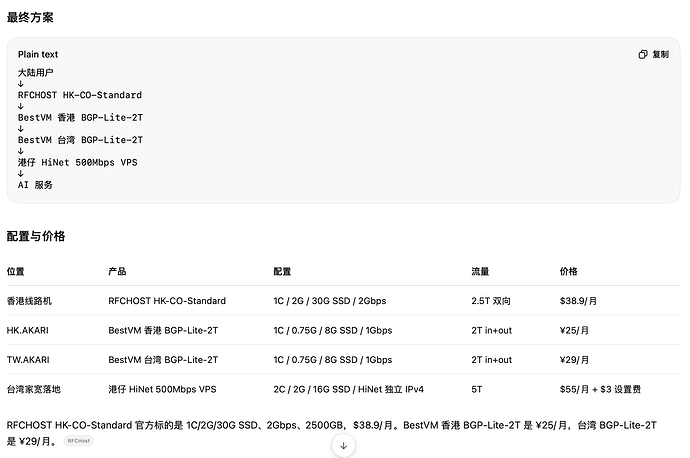Click the 配置 column header
The width and height of the screenshot is (690, 458).
click(x=282, y=271)
